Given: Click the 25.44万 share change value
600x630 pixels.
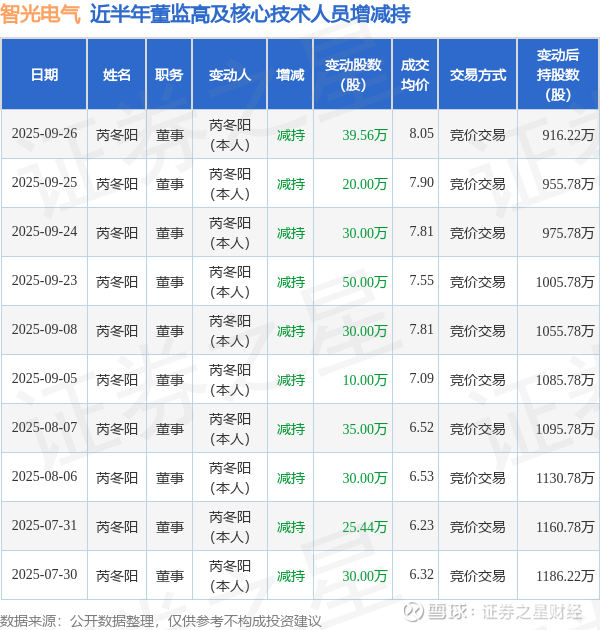Looking at the screenshot, I should pos(365,527).
